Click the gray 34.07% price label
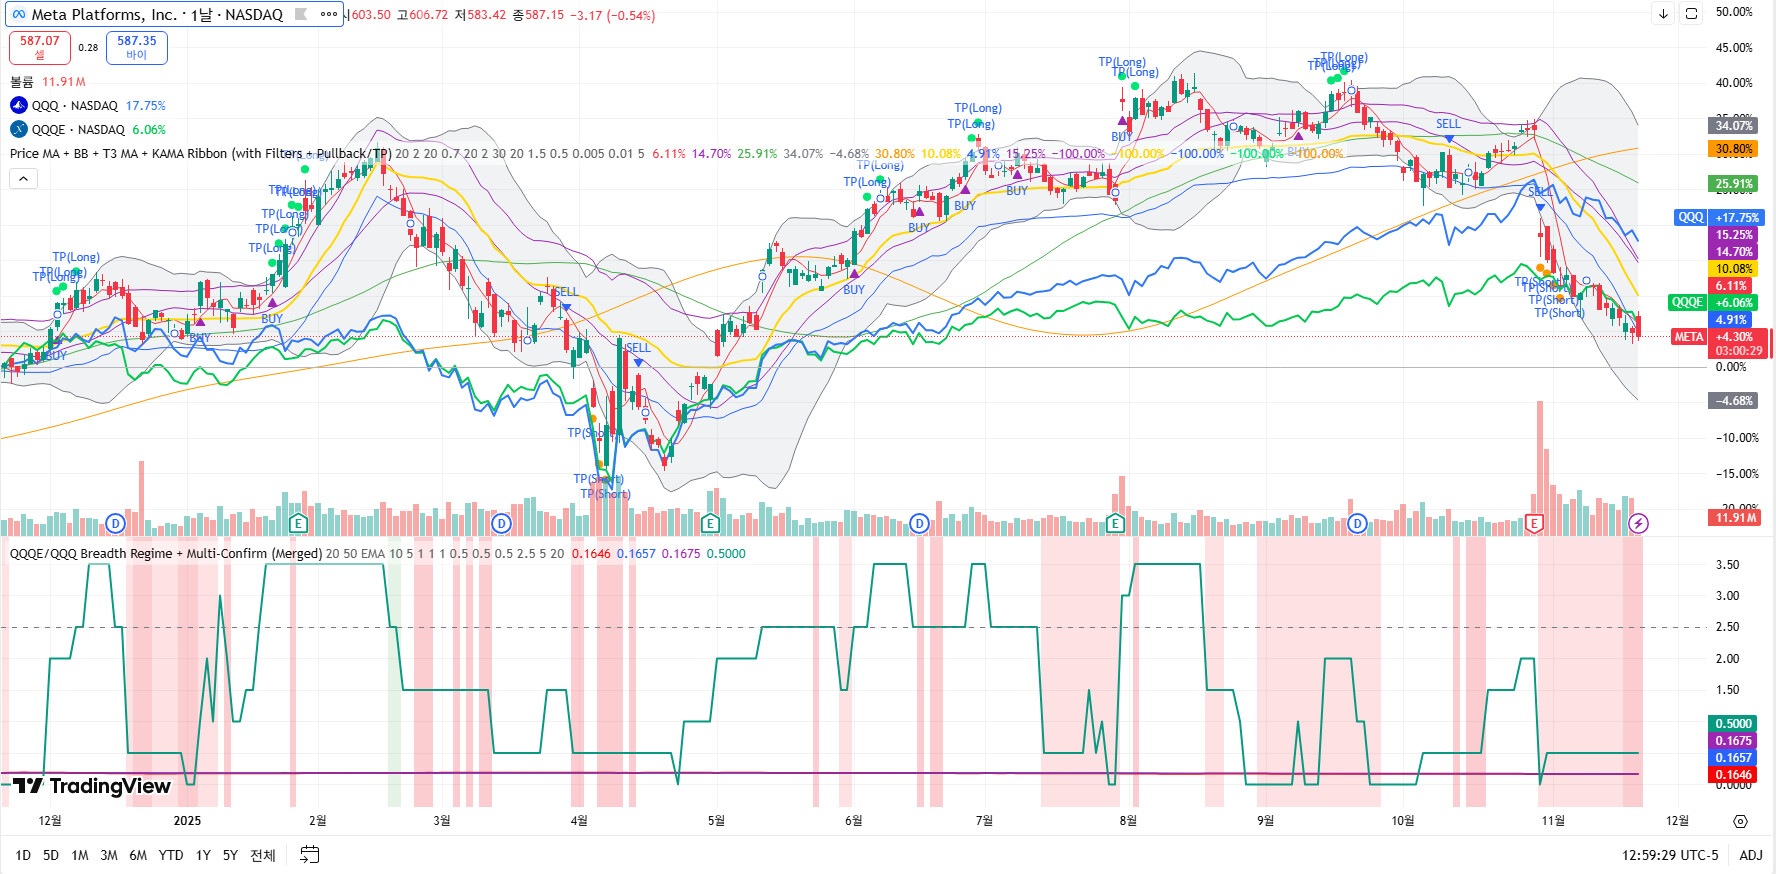Screen dimensions: 1776x874 point(1734,125)
